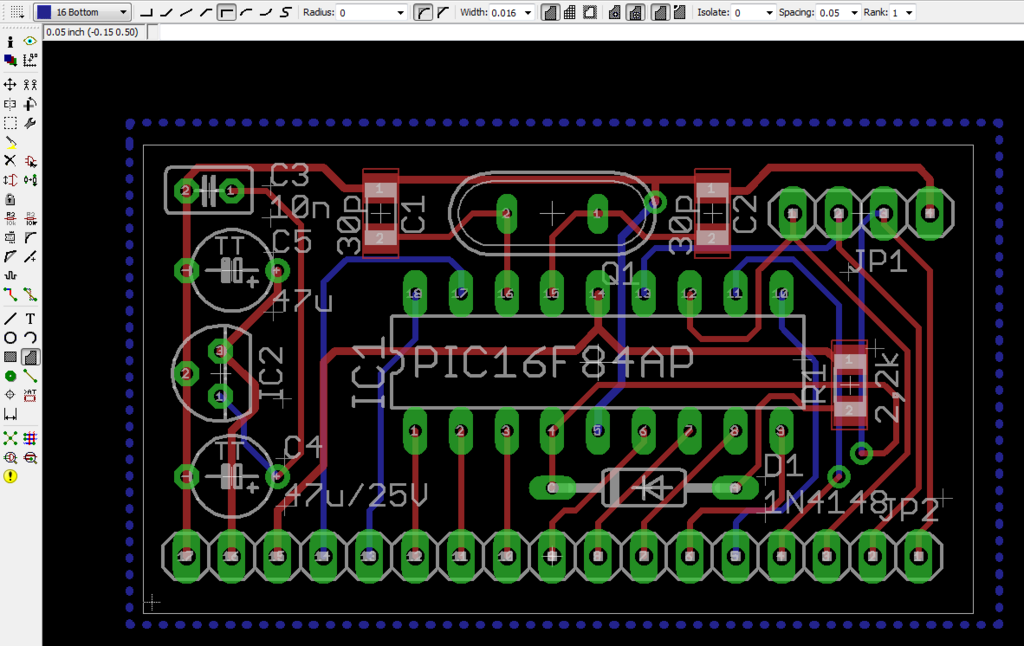Select the Group selection tool
This screenshot has width=1024, height=646.
tap(10, 123)
